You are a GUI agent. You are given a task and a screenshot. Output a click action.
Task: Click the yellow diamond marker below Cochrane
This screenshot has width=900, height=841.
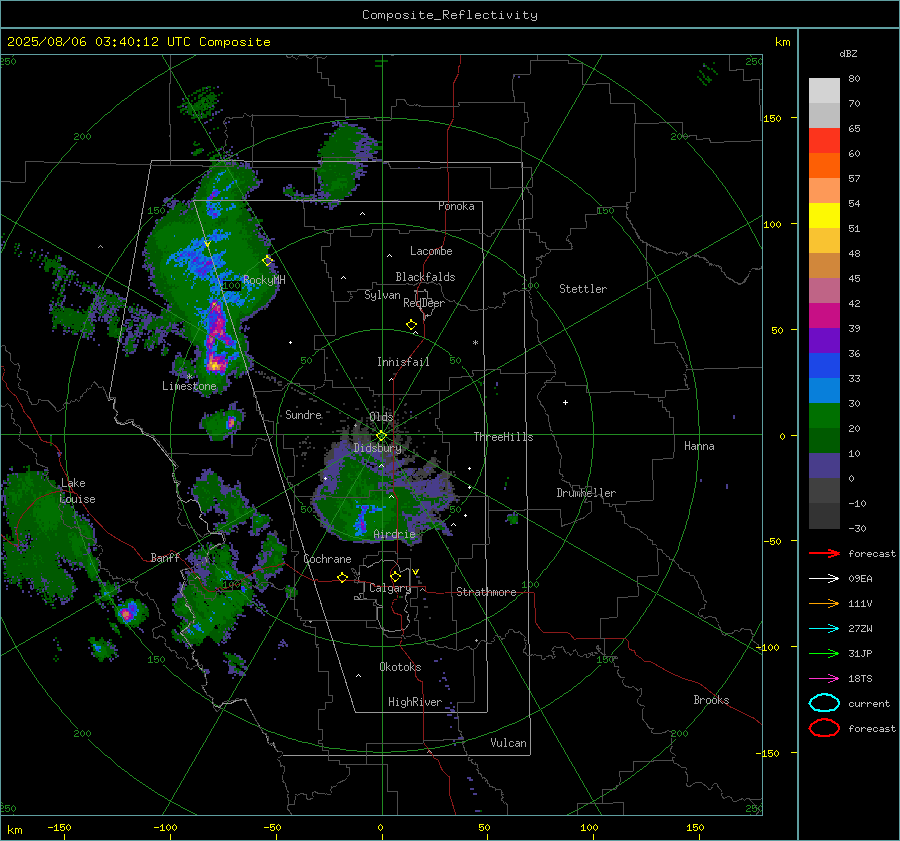(x=342, y=578)
